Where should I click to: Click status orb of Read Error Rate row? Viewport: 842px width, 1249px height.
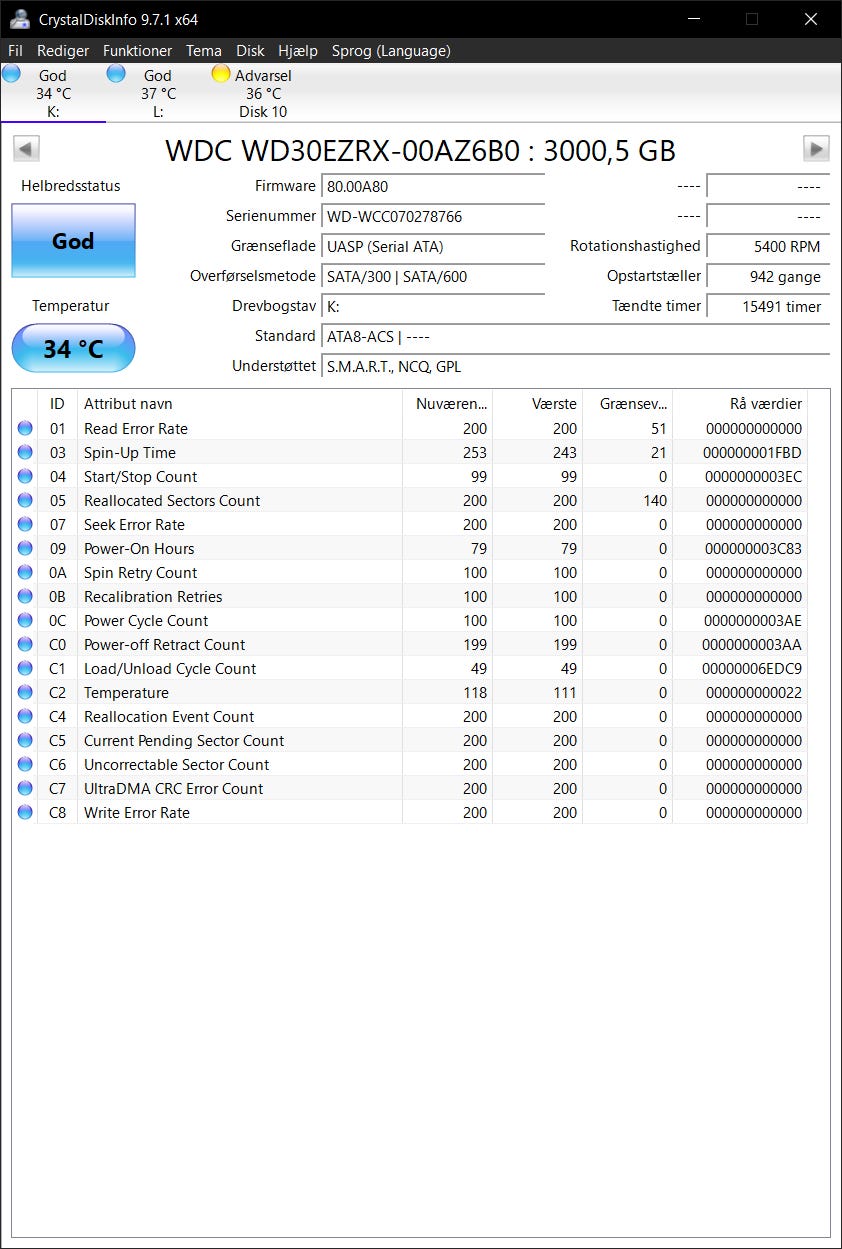(25, 429)
